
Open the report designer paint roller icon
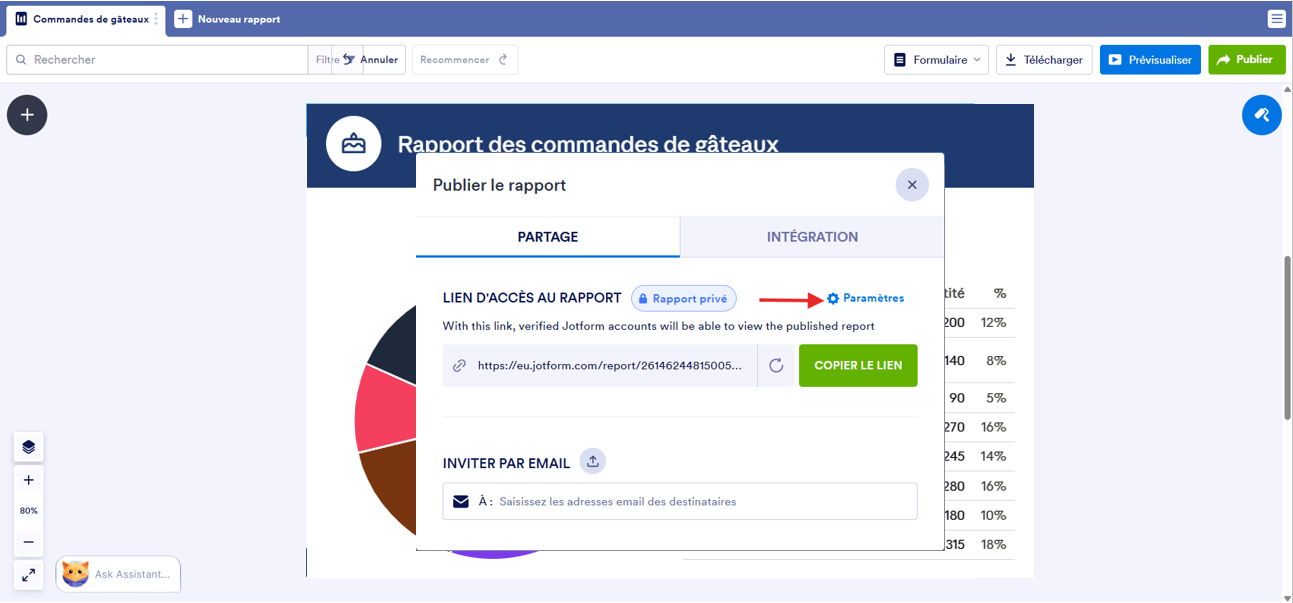coord(1262,115)
